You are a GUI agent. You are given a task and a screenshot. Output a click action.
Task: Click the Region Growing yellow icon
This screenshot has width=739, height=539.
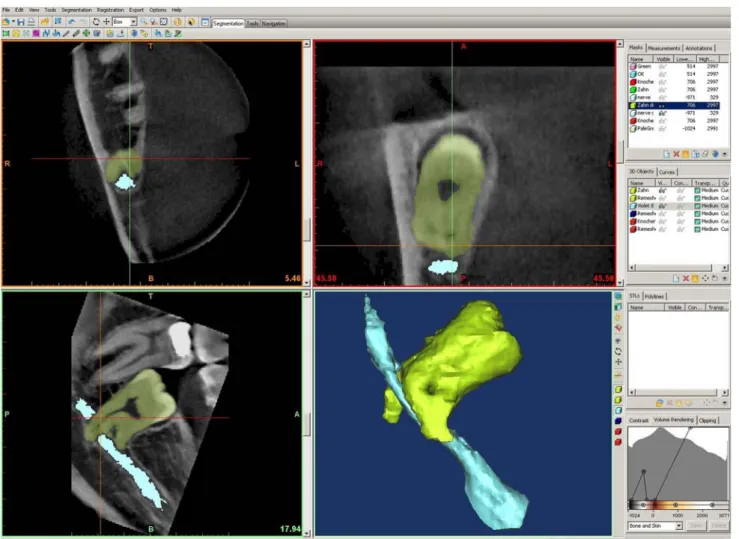click(x=16, y=33)
